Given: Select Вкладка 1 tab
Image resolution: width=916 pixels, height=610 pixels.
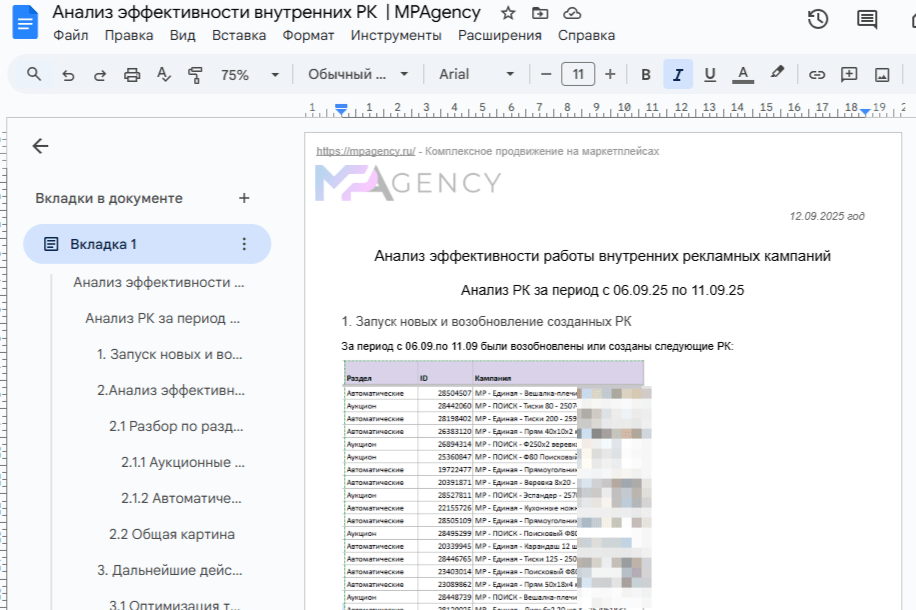Looking at the screenshot, I should tap(147, 244).
